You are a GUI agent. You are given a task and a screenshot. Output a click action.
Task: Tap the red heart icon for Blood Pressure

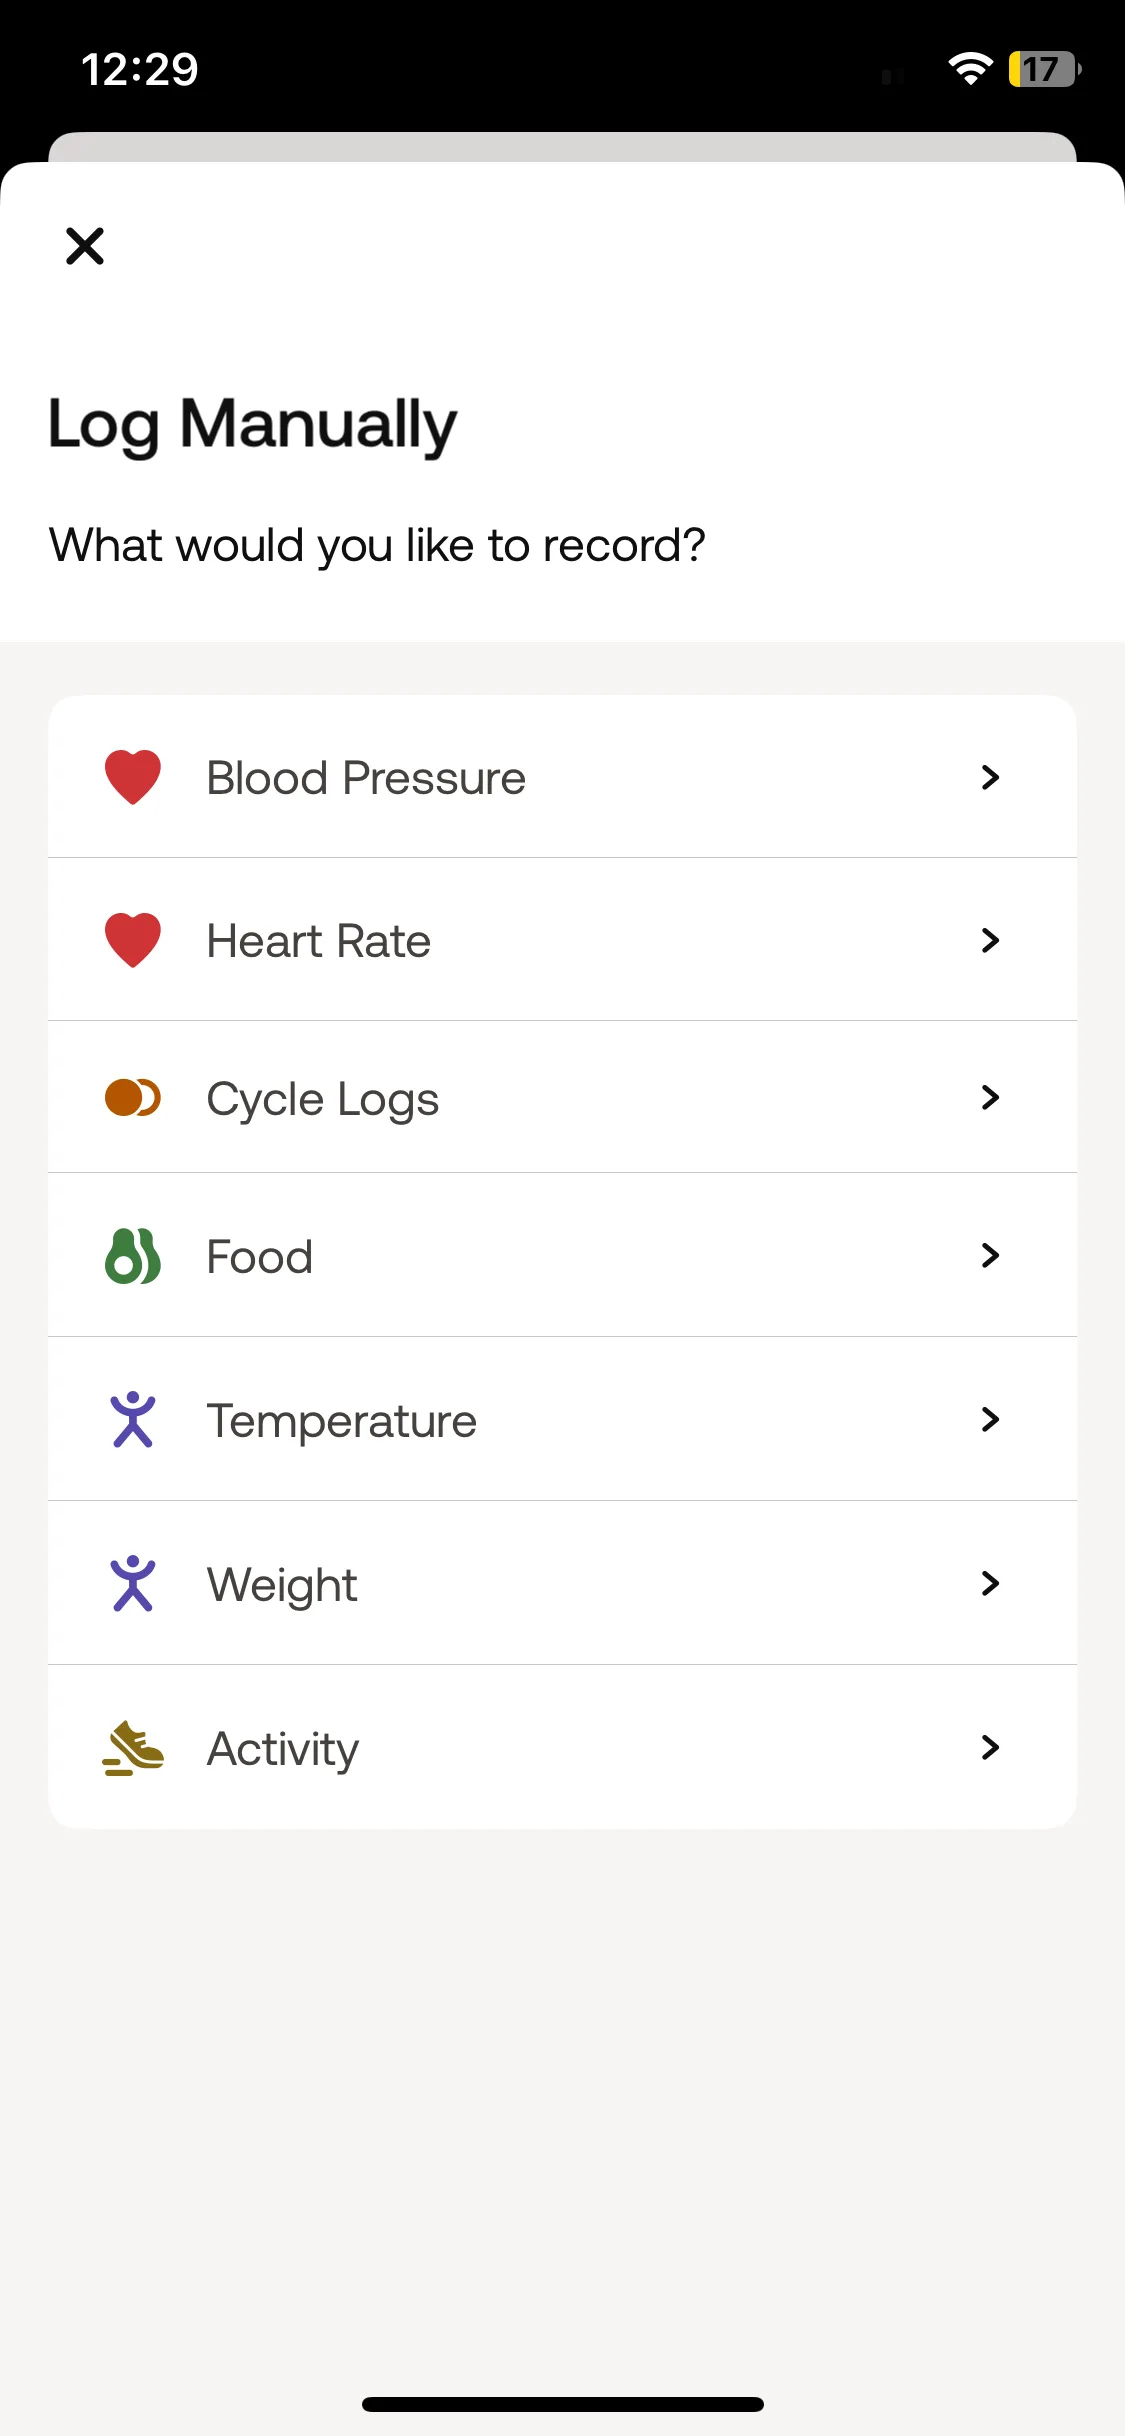(133, 777)
